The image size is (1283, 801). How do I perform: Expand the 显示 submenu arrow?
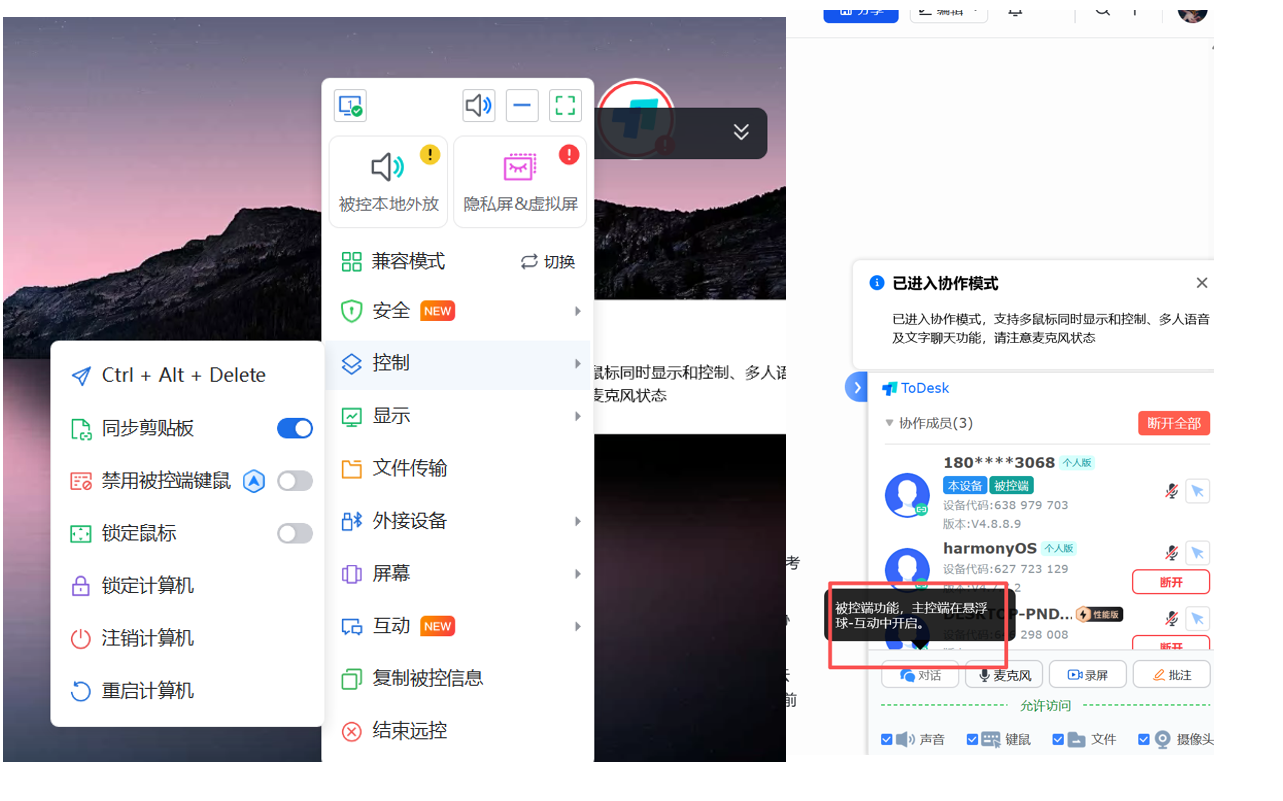click(577, 416)
